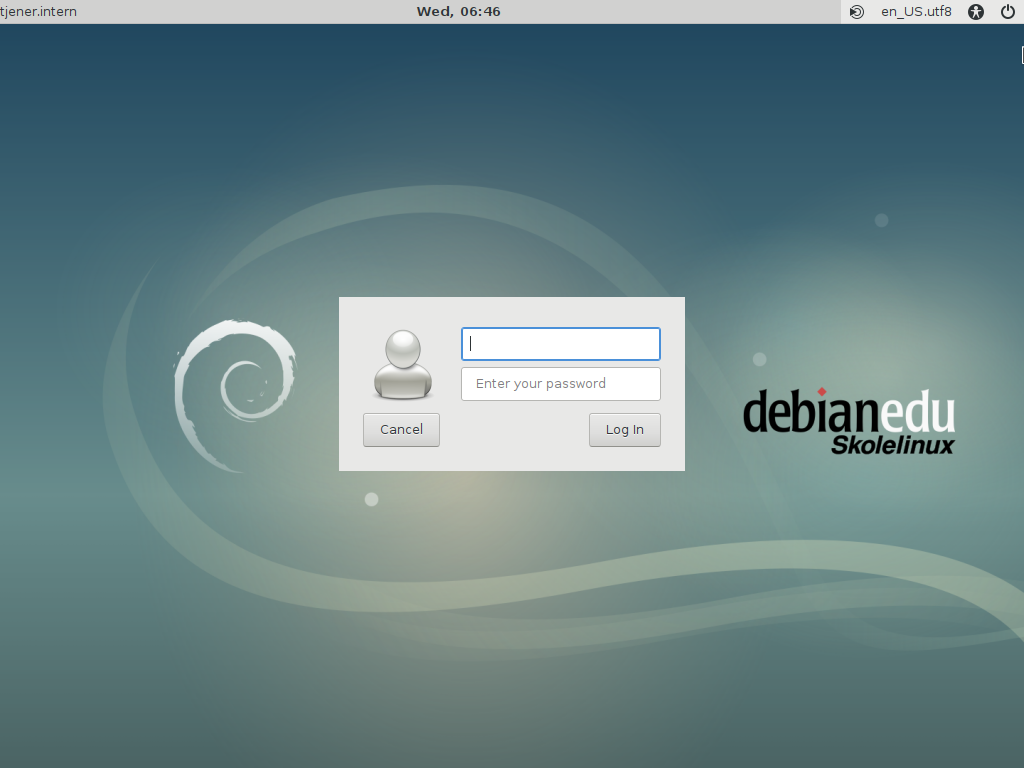Image resolution: width=1024 pixels, height=768 pixels.
Task: Click the white sliver at right screen edge
Action: point(1021,55)
